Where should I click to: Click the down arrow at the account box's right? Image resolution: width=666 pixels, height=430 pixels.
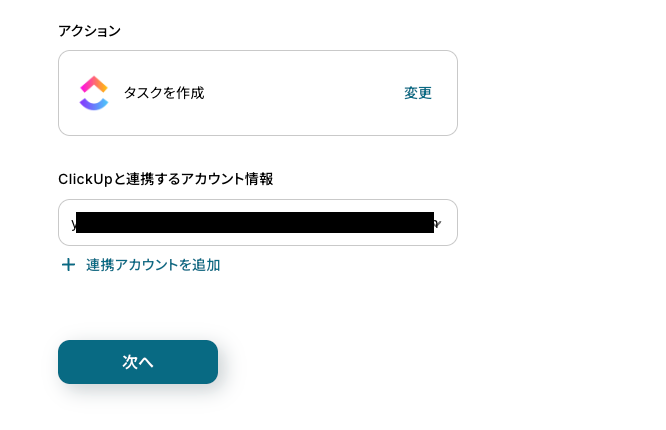click(438, 223)
